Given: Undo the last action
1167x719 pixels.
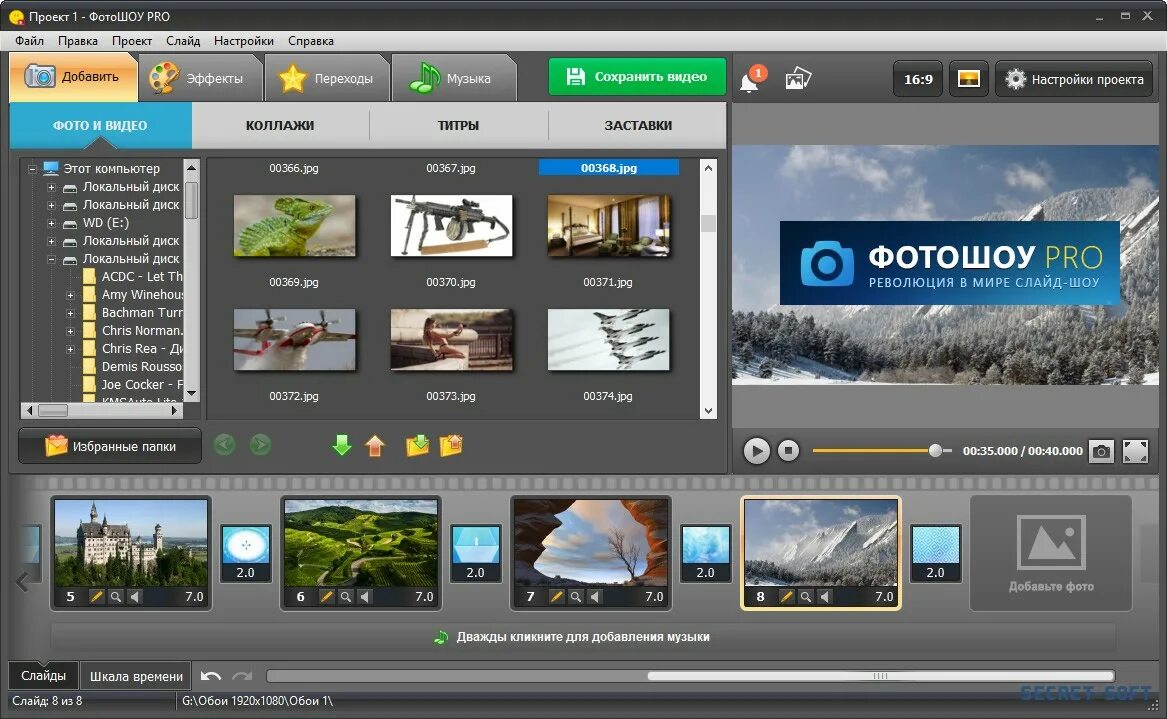Looking at the screenshot, I should coord(211,676).
